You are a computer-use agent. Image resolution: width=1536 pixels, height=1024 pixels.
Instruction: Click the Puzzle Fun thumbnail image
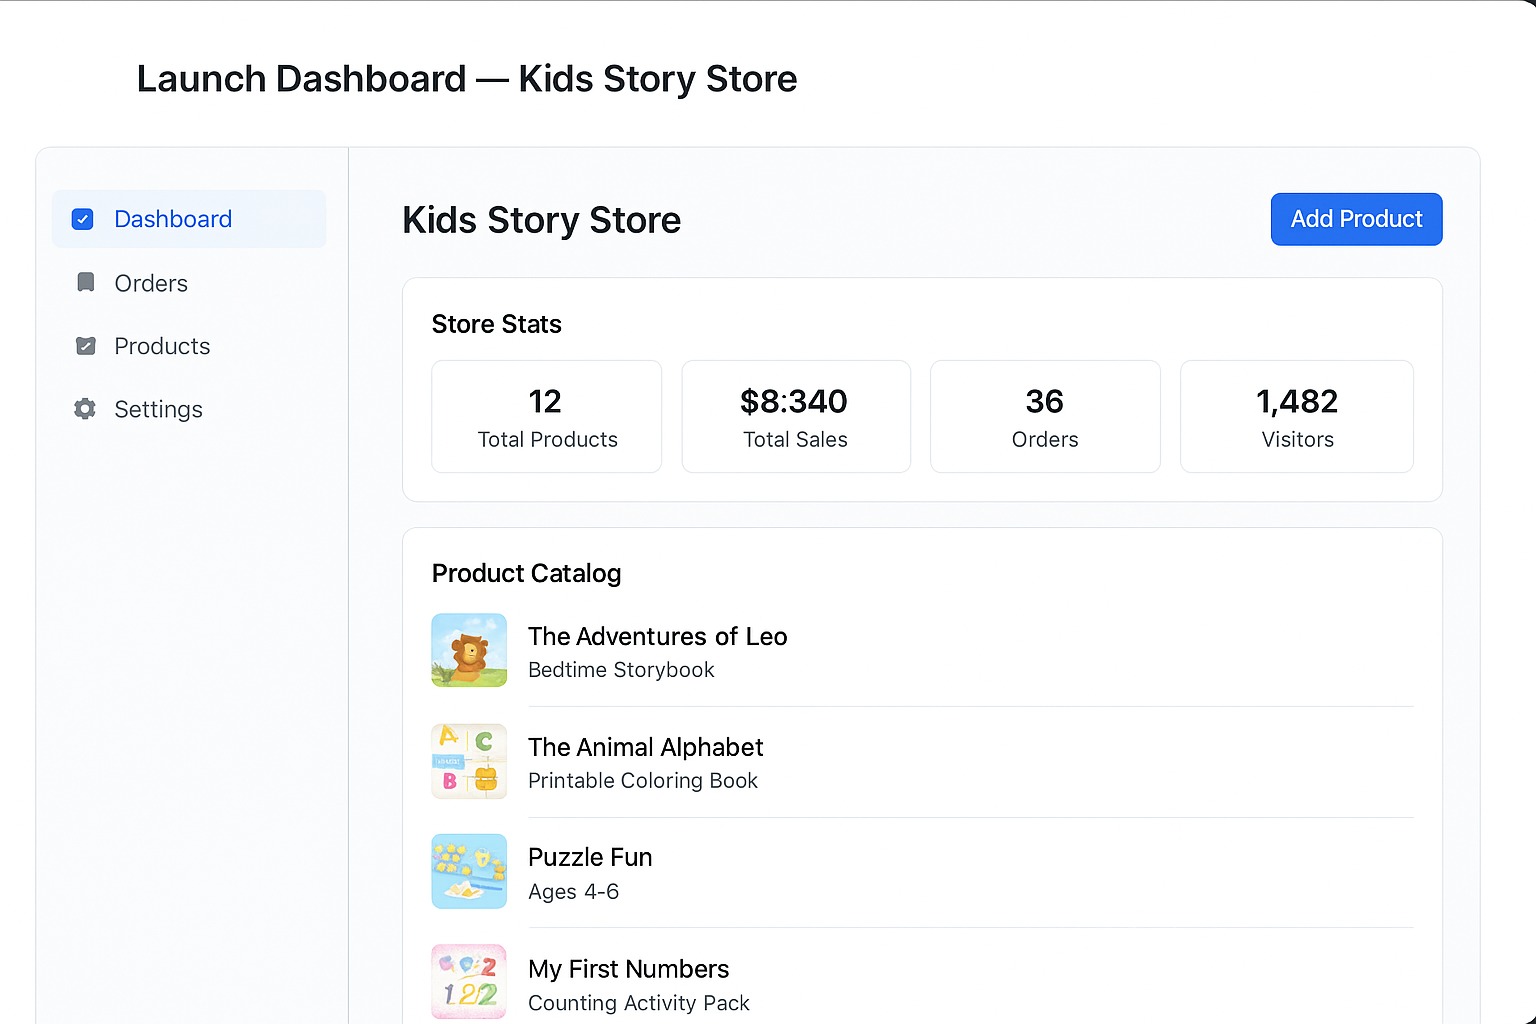click(469, 871)
